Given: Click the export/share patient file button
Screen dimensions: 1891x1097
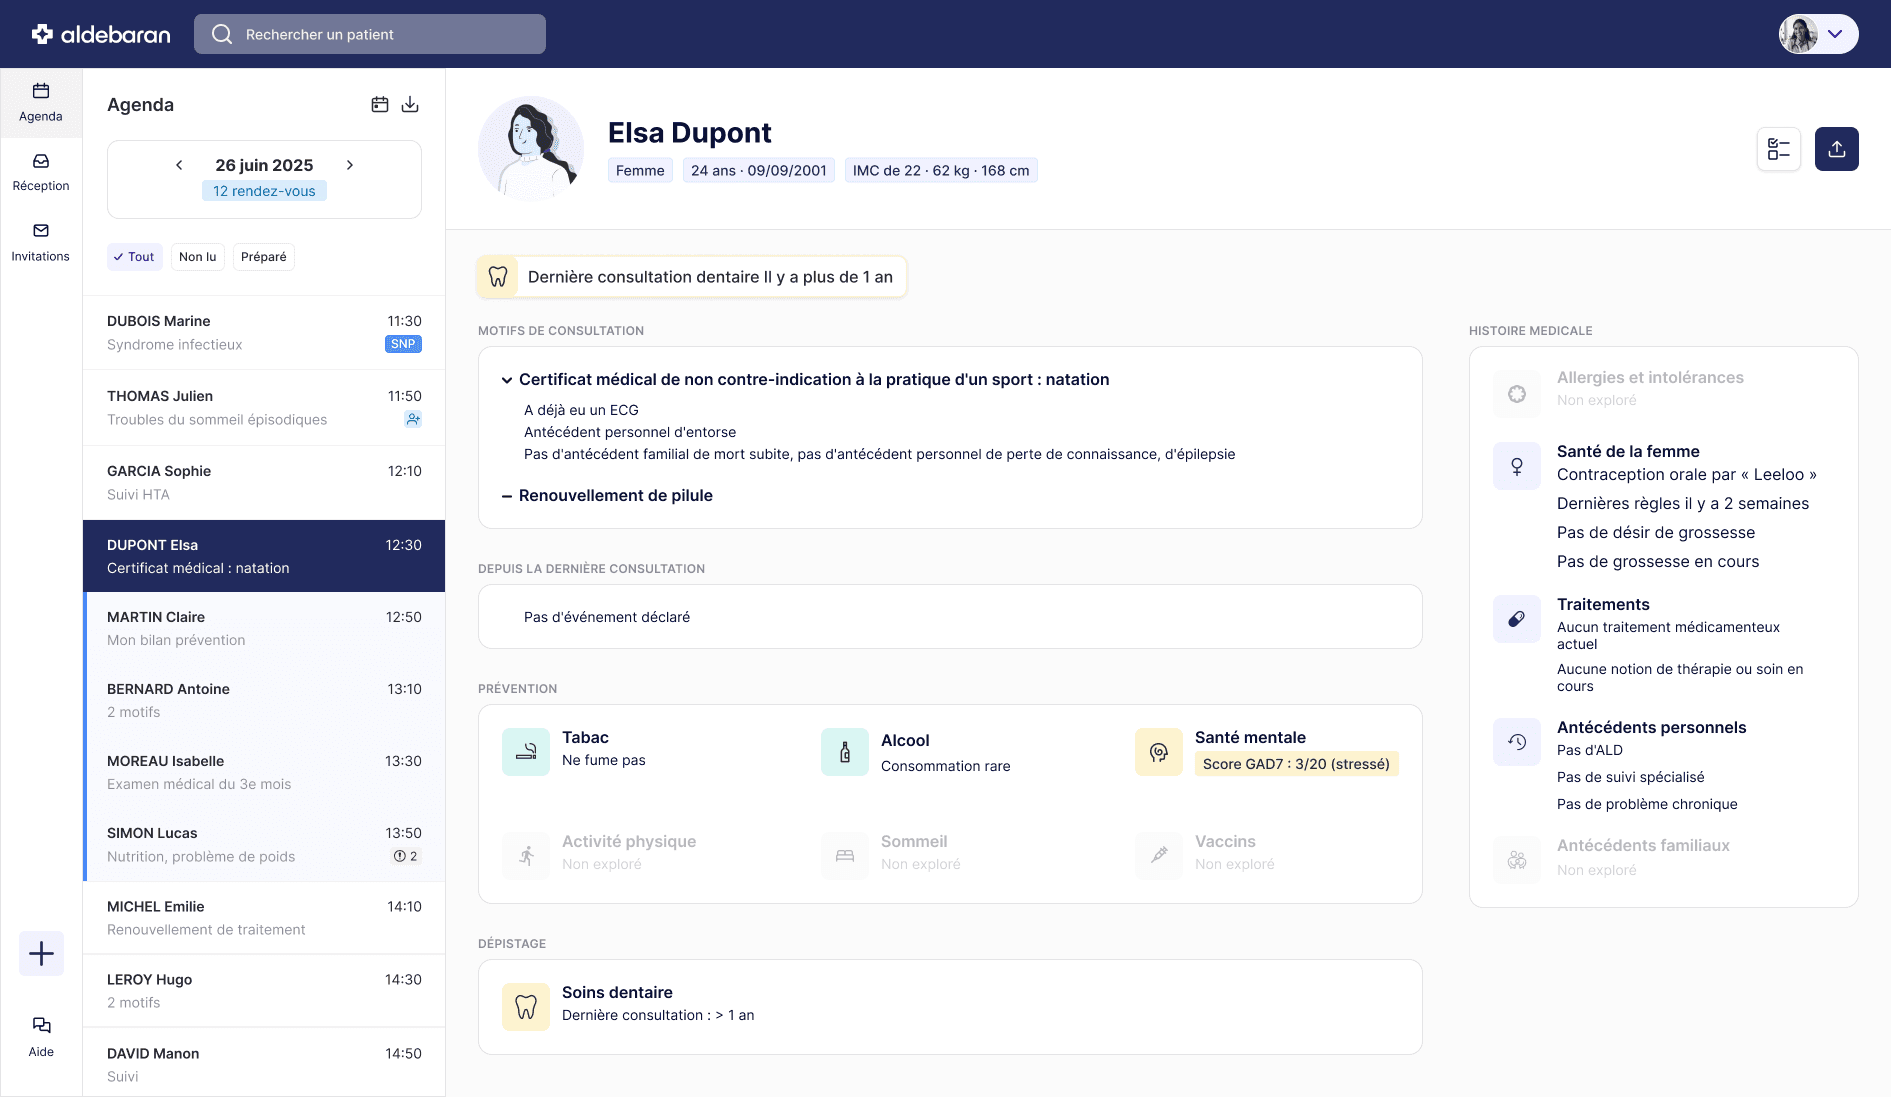Looking at the screenshot, I should (1837, 149).
